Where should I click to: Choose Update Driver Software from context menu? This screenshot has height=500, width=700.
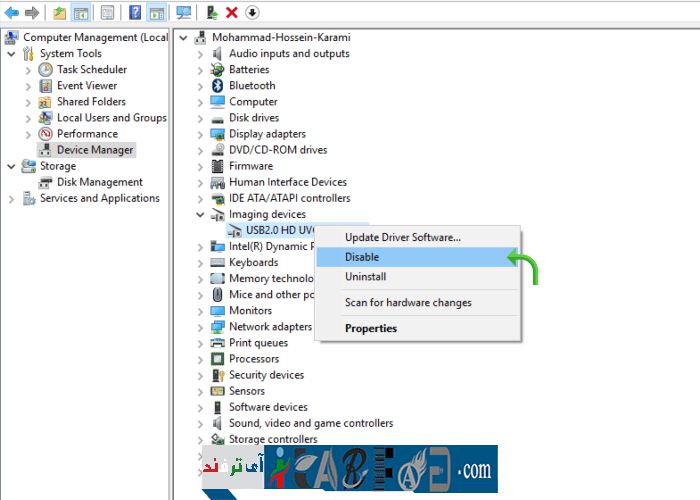click(x=402, y=237)
